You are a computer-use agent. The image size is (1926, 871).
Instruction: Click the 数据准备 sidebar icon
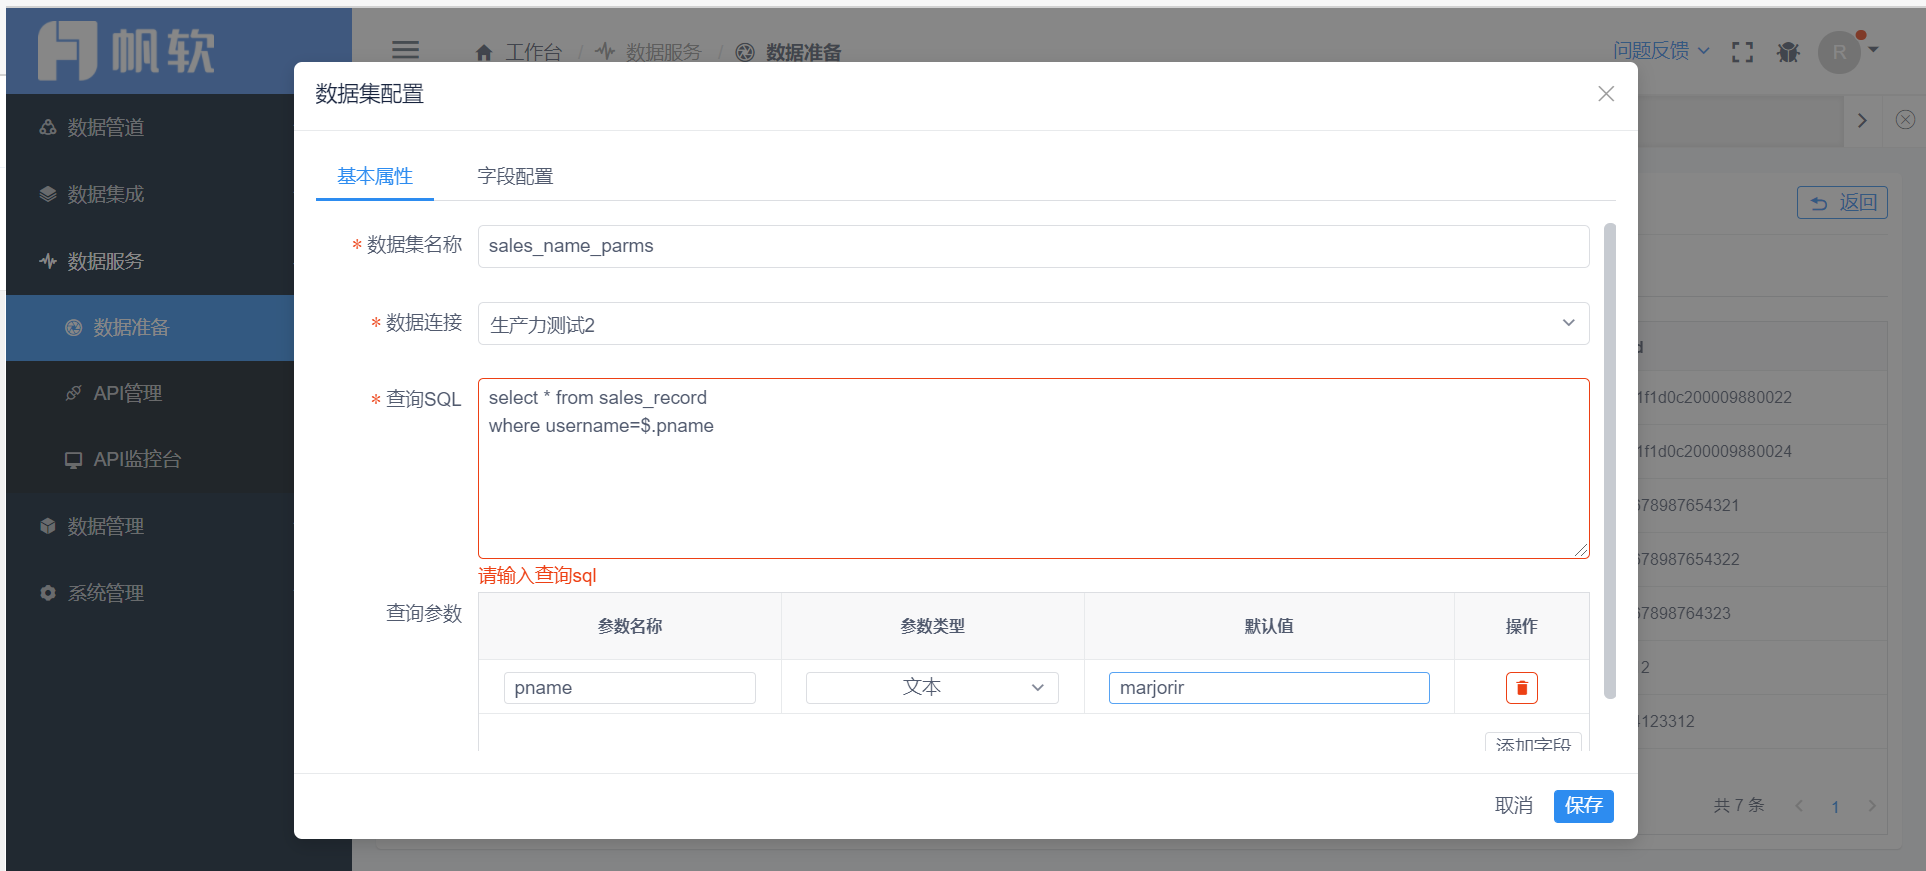pyautogui.click(x=73, y=327)
